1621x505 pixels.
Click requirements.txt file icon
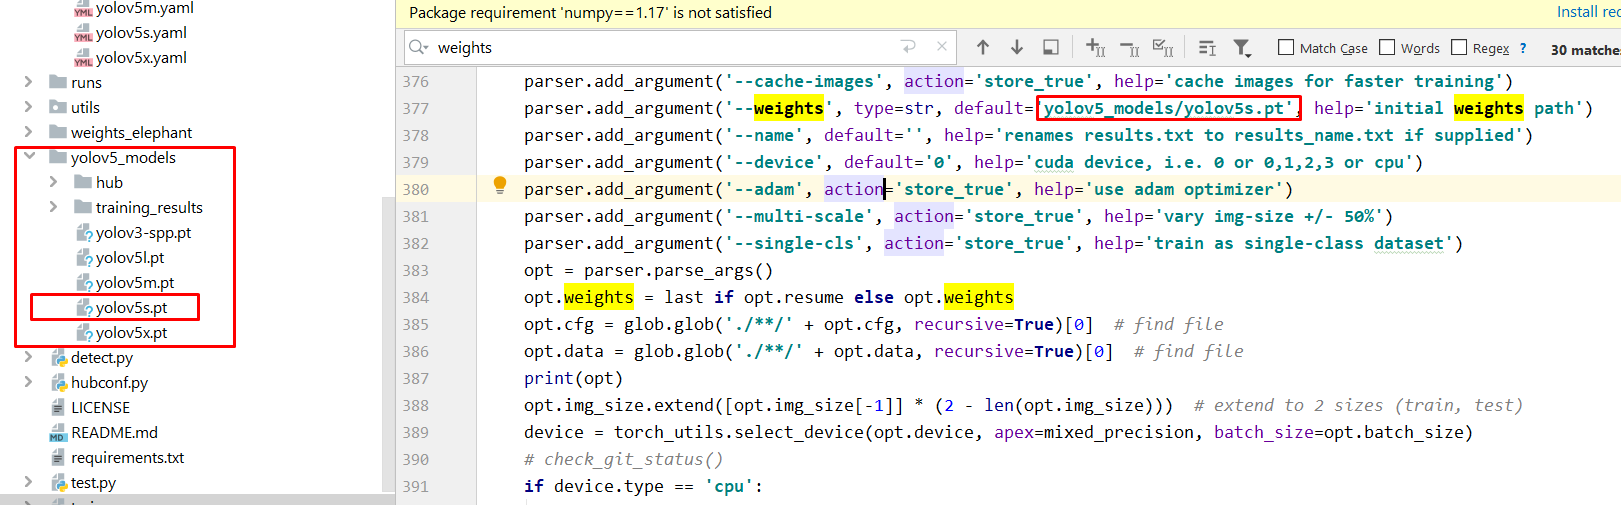[58, 458]
